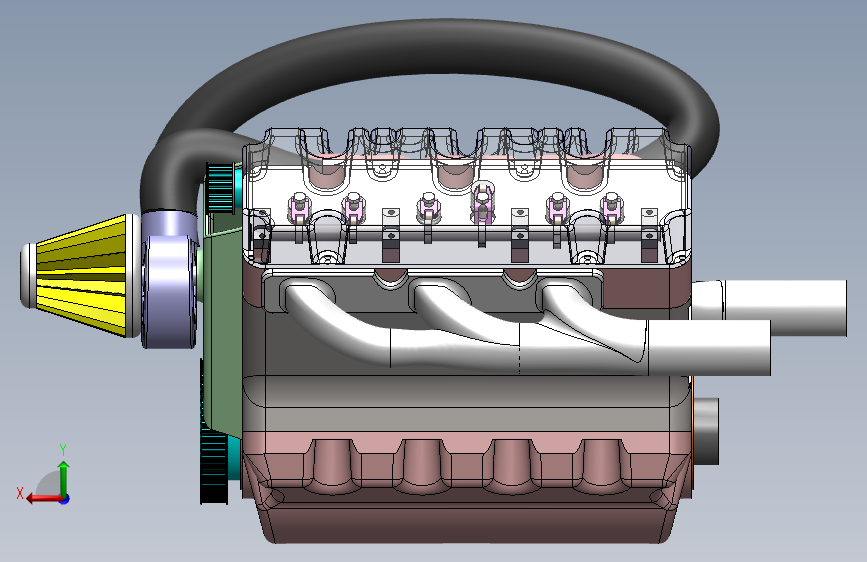Click the dark grey cylinder at engine rear

[x=706, y=431]
